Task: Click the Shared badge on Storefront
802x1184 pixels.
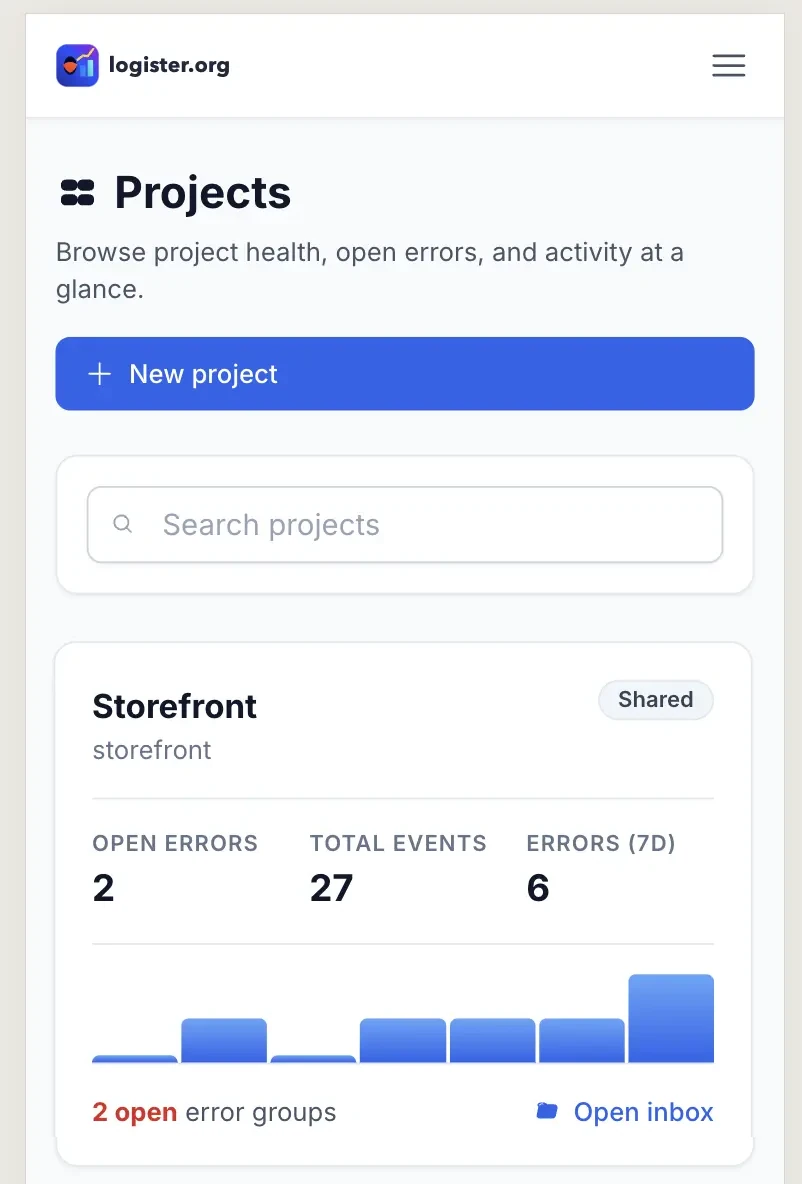Action: pos(655,700)
